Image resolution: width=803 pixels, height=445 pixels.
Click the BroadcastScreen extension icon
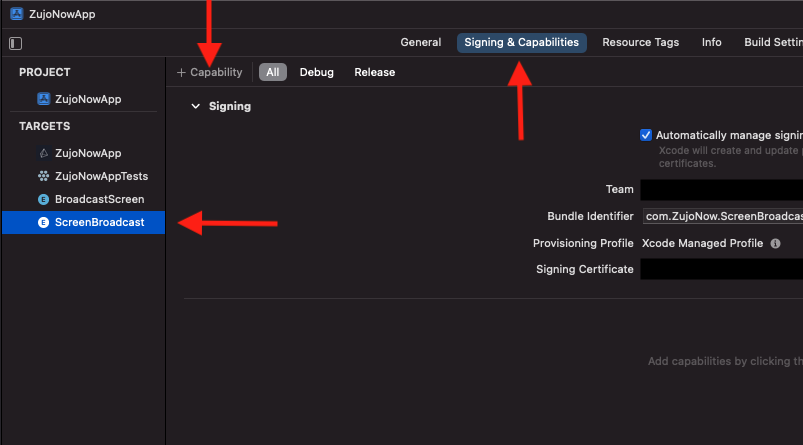point(44,199)
